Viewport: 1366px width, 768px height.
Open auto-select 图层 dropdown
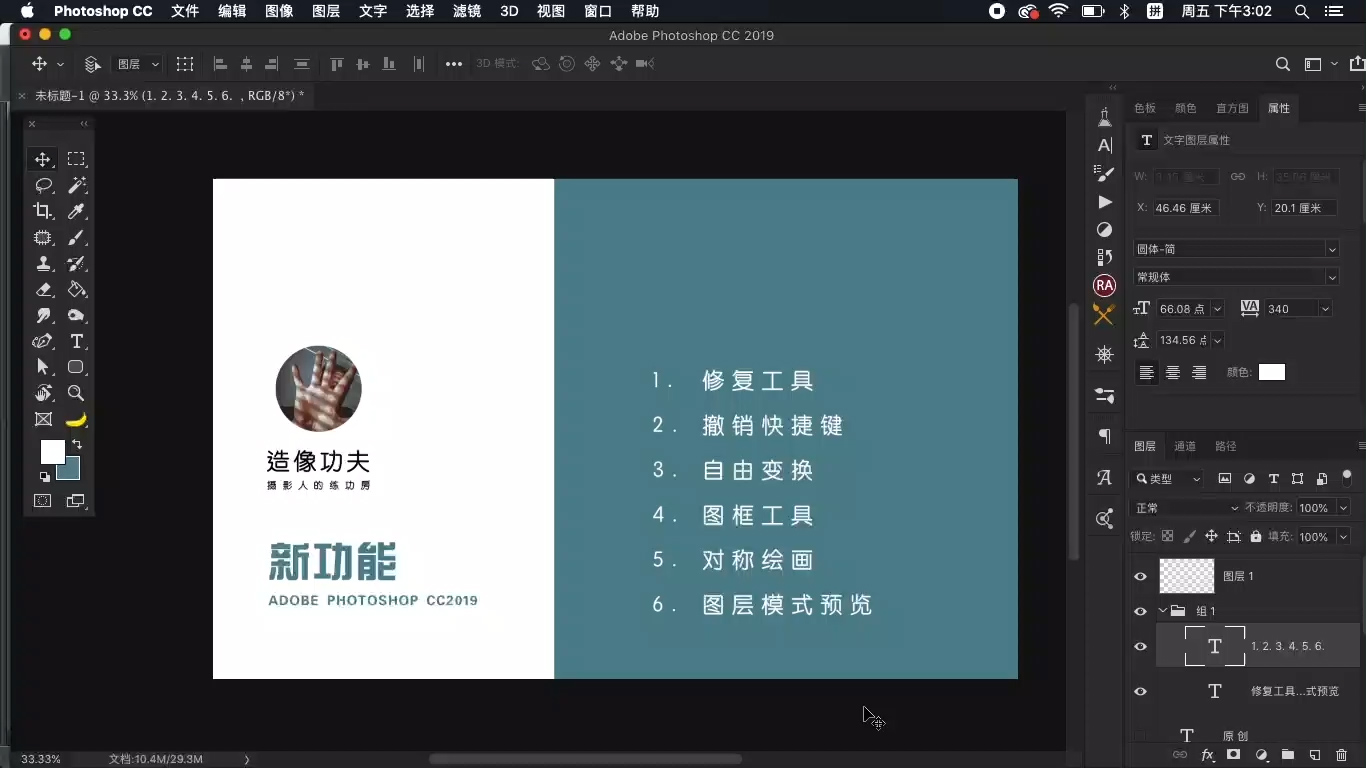pyautogui.click(x=138, y=64)
